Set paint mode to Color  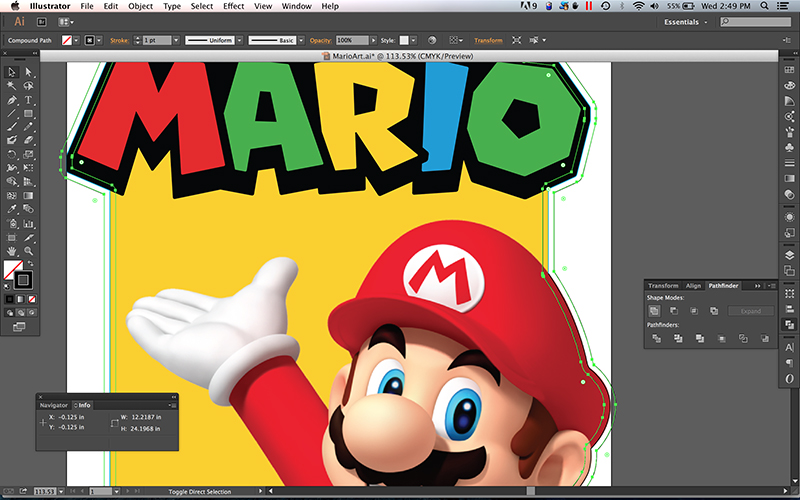click(x=10, y=299)
